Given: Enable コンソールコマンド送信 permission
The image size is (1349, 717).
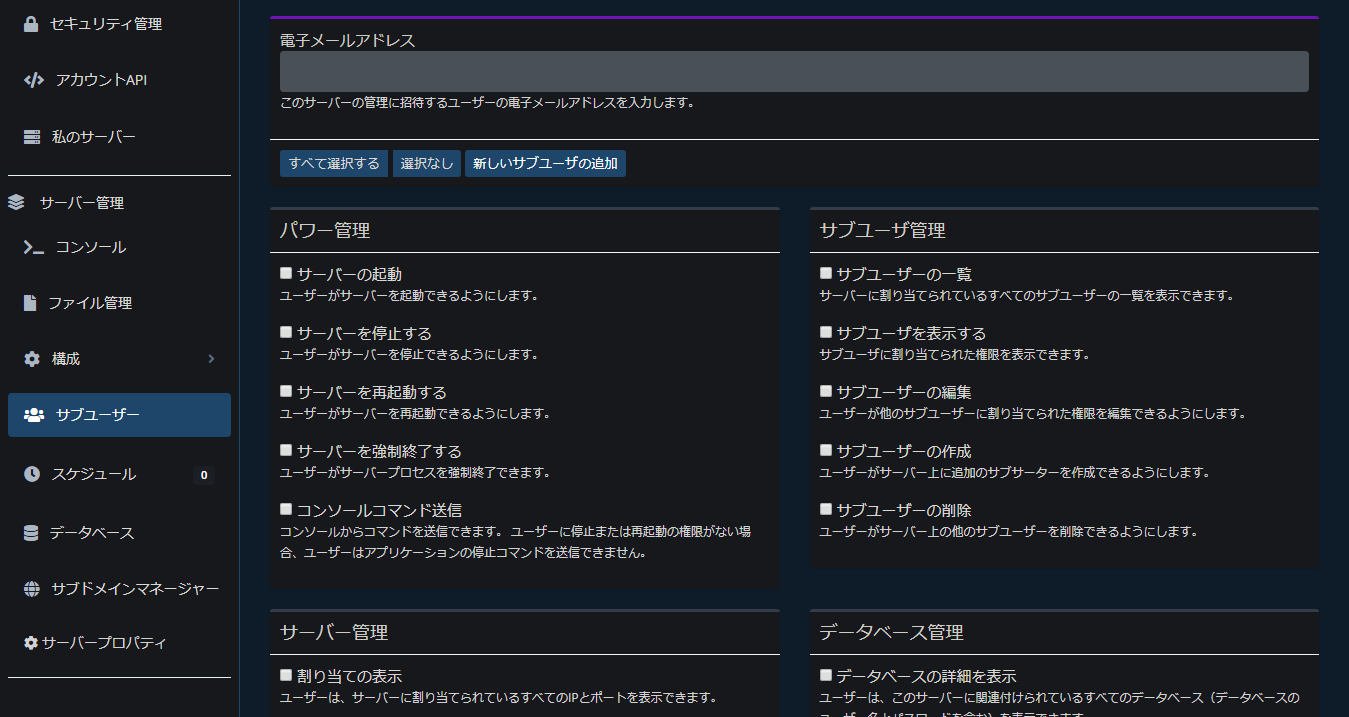Looking at the screenshot, I should tap(286, 509).
